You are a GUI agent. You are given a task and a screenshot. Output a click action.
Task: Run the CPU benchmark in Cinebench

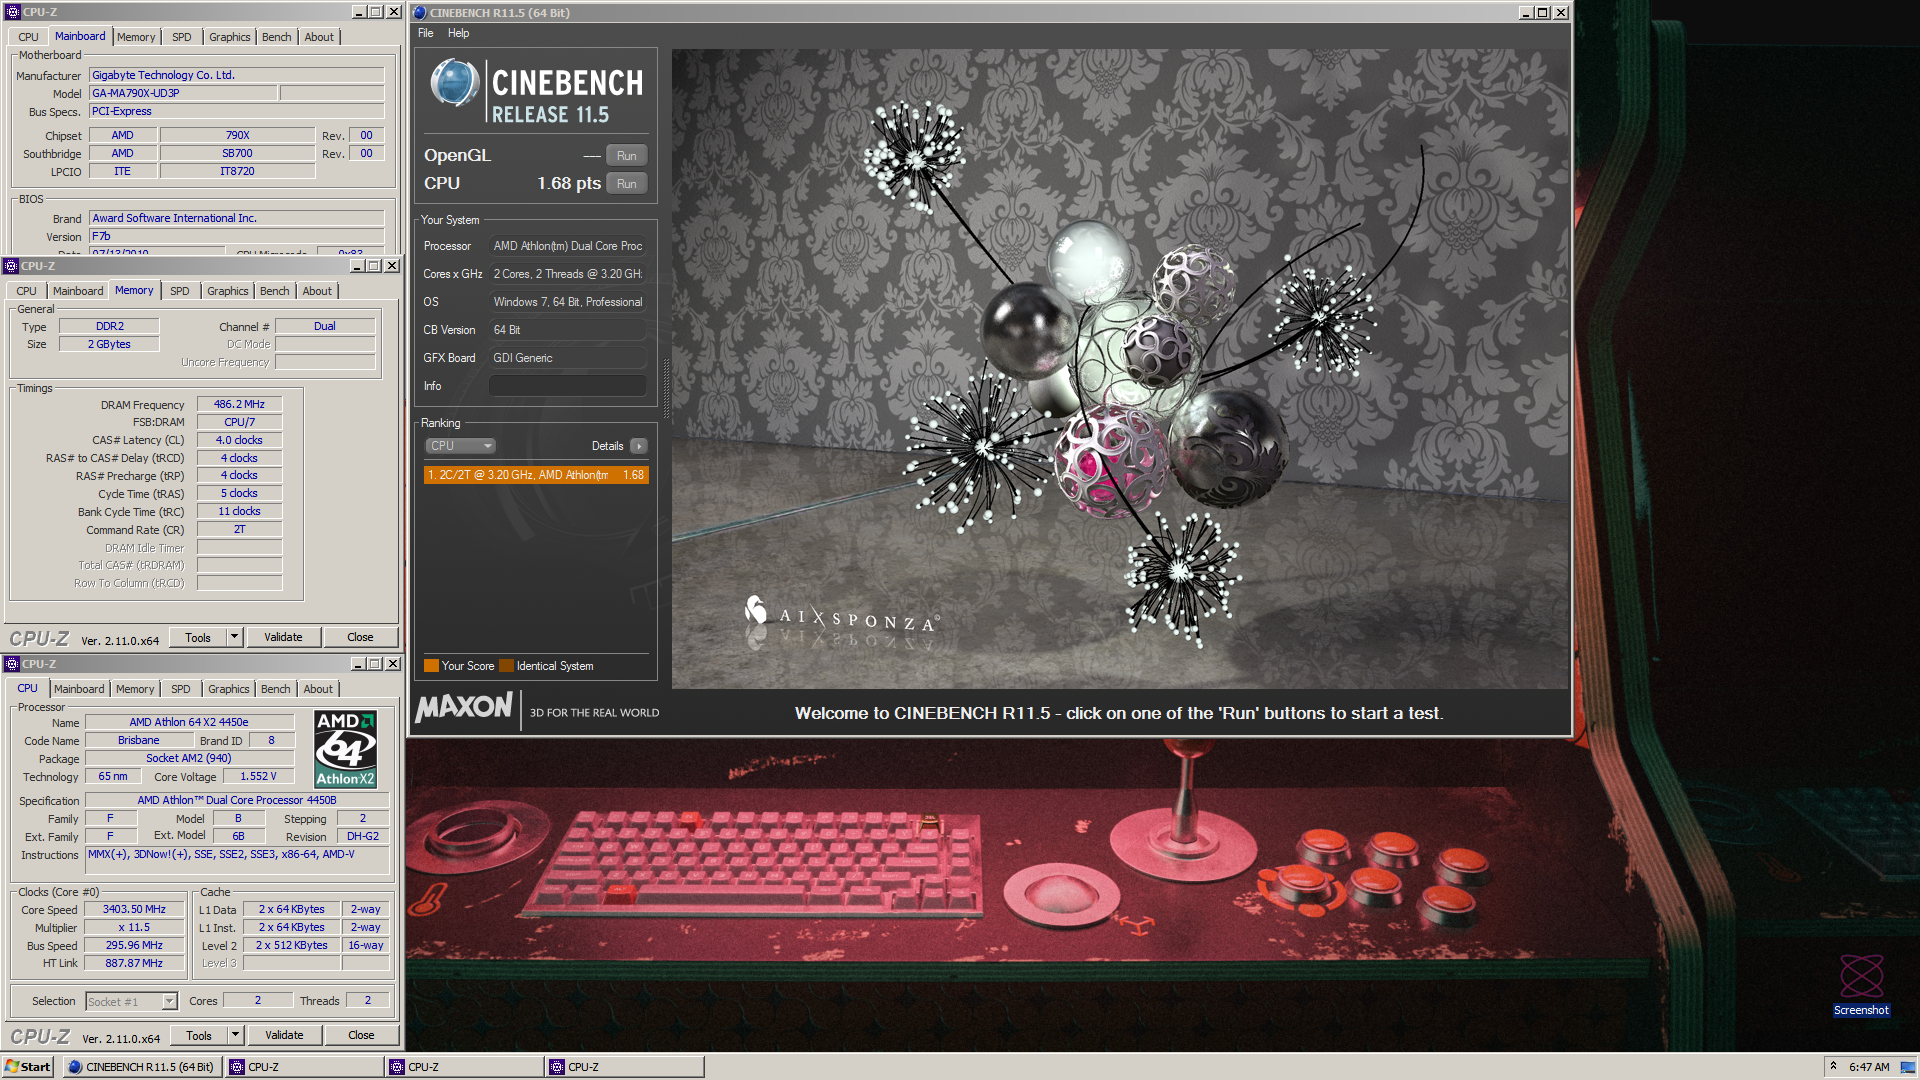(x=627, y=184)
